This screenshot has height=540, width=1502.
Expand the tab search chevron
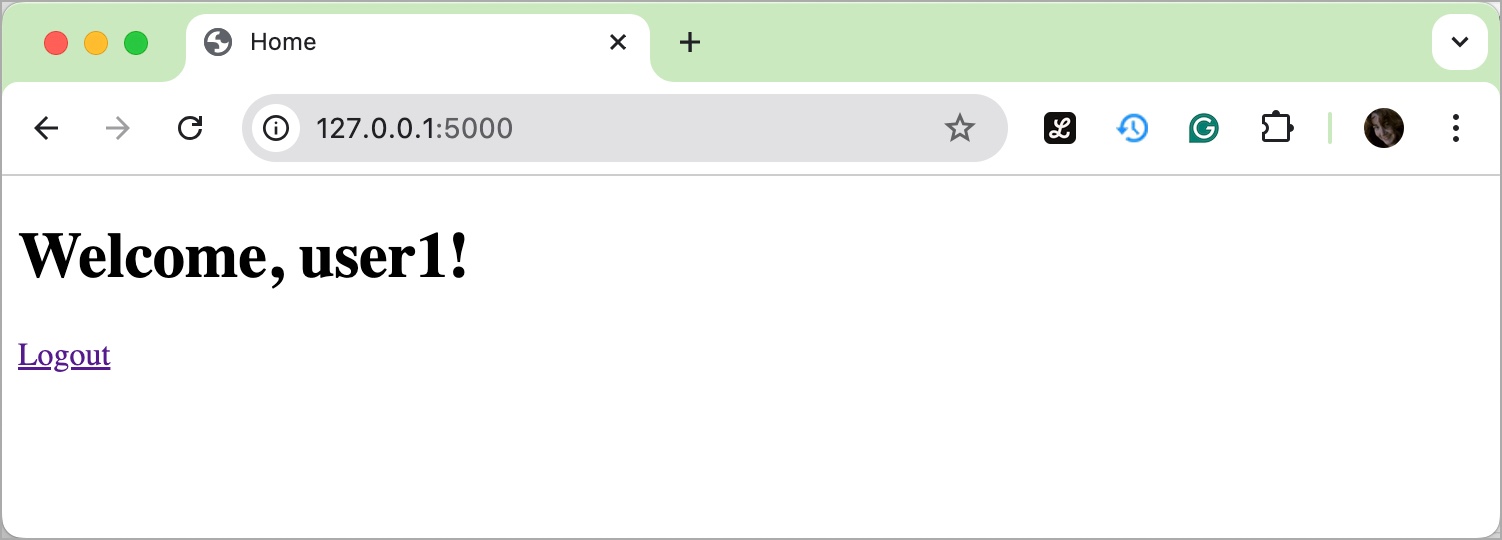point(1460,42)
